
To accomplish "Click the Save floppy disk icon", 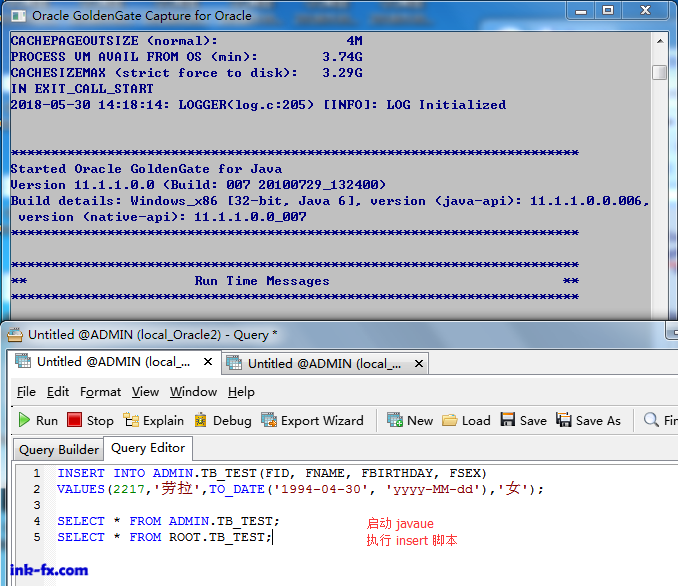I will (508, 419).
